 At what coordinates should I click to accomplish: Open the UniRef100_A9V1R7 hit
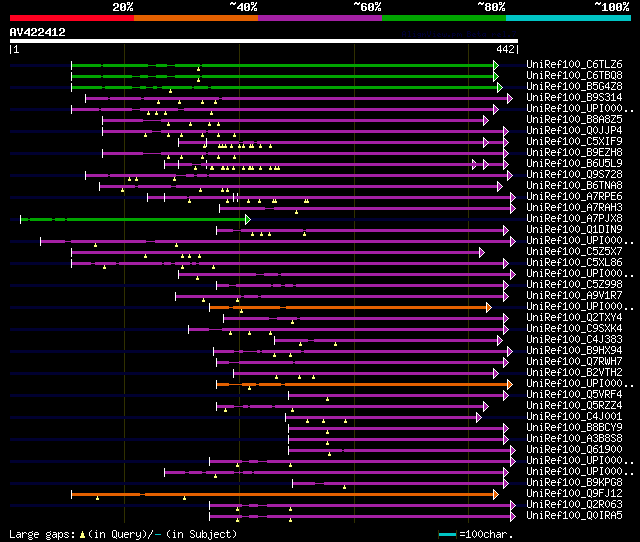[x=574, y=296]
